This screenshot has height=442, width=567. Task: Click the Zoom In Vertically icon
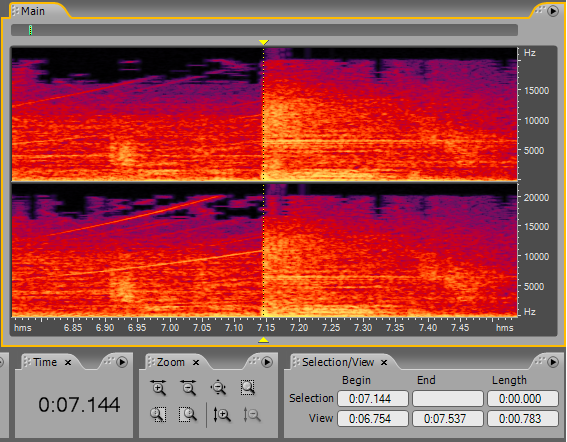coord(222,415)
